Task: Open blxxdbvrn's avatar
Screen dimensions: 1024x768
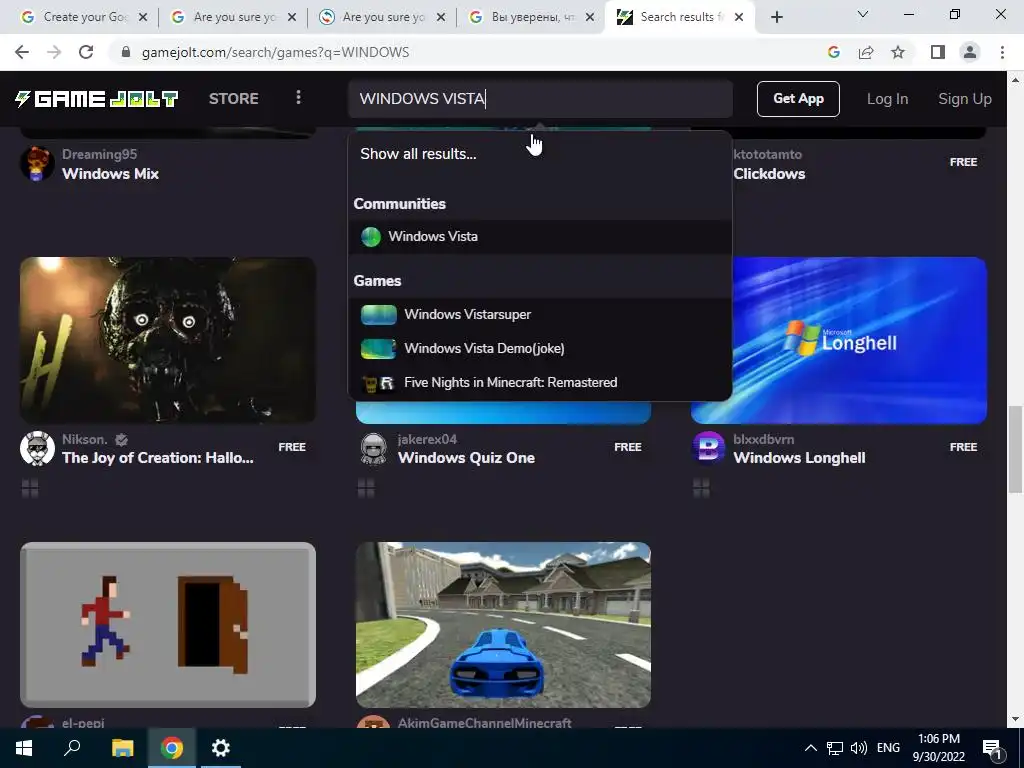Action: (x=709, y=448)
